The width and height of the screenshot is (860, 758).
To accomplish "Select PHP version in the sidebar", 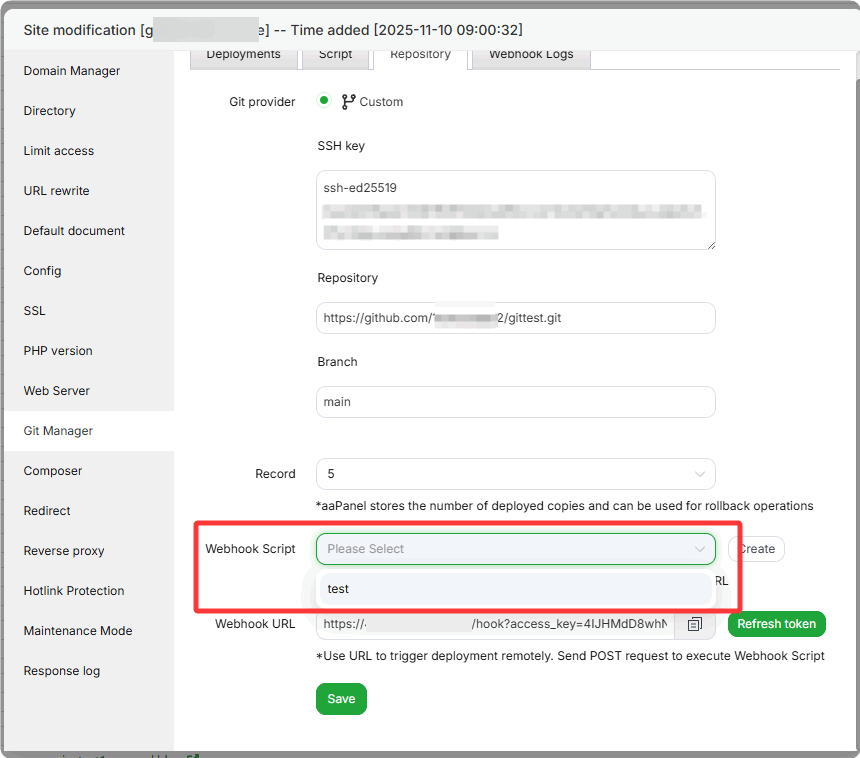I will pos(58,351).
